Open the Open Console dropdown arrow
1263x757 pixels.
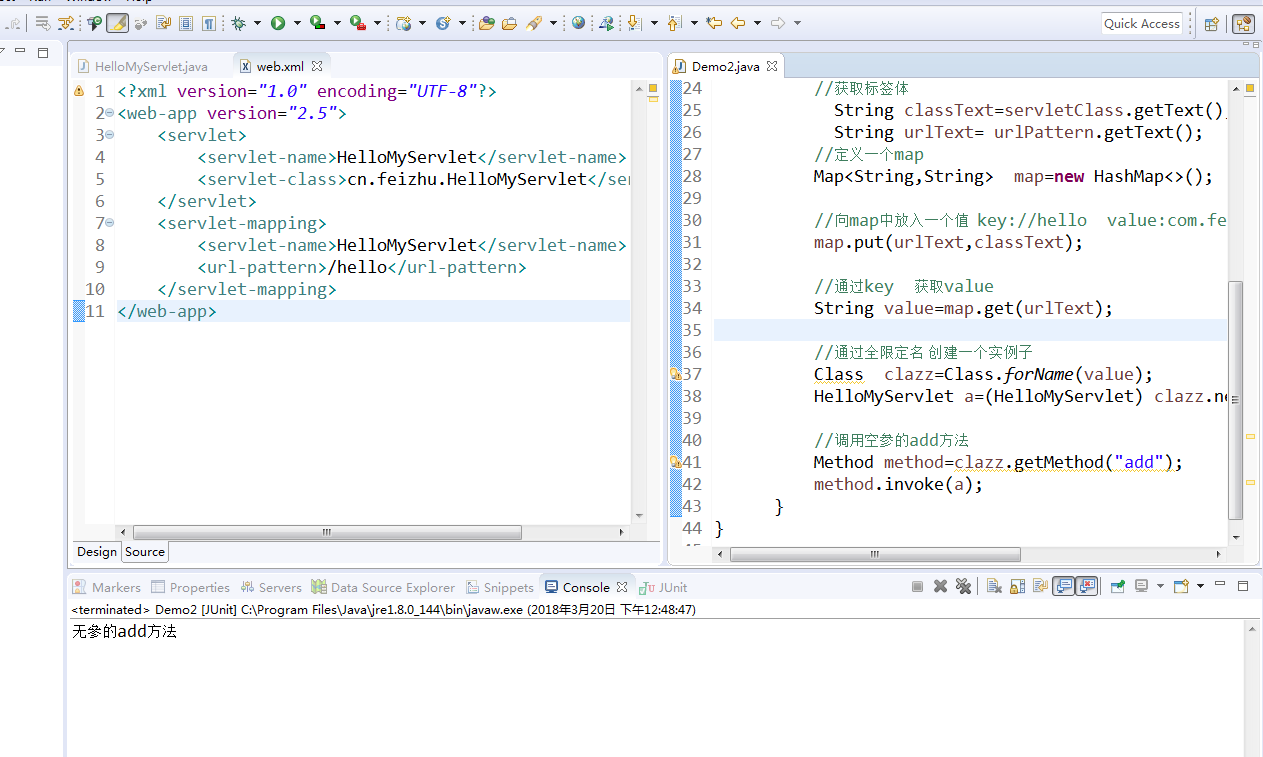[x=1200, y=587]
